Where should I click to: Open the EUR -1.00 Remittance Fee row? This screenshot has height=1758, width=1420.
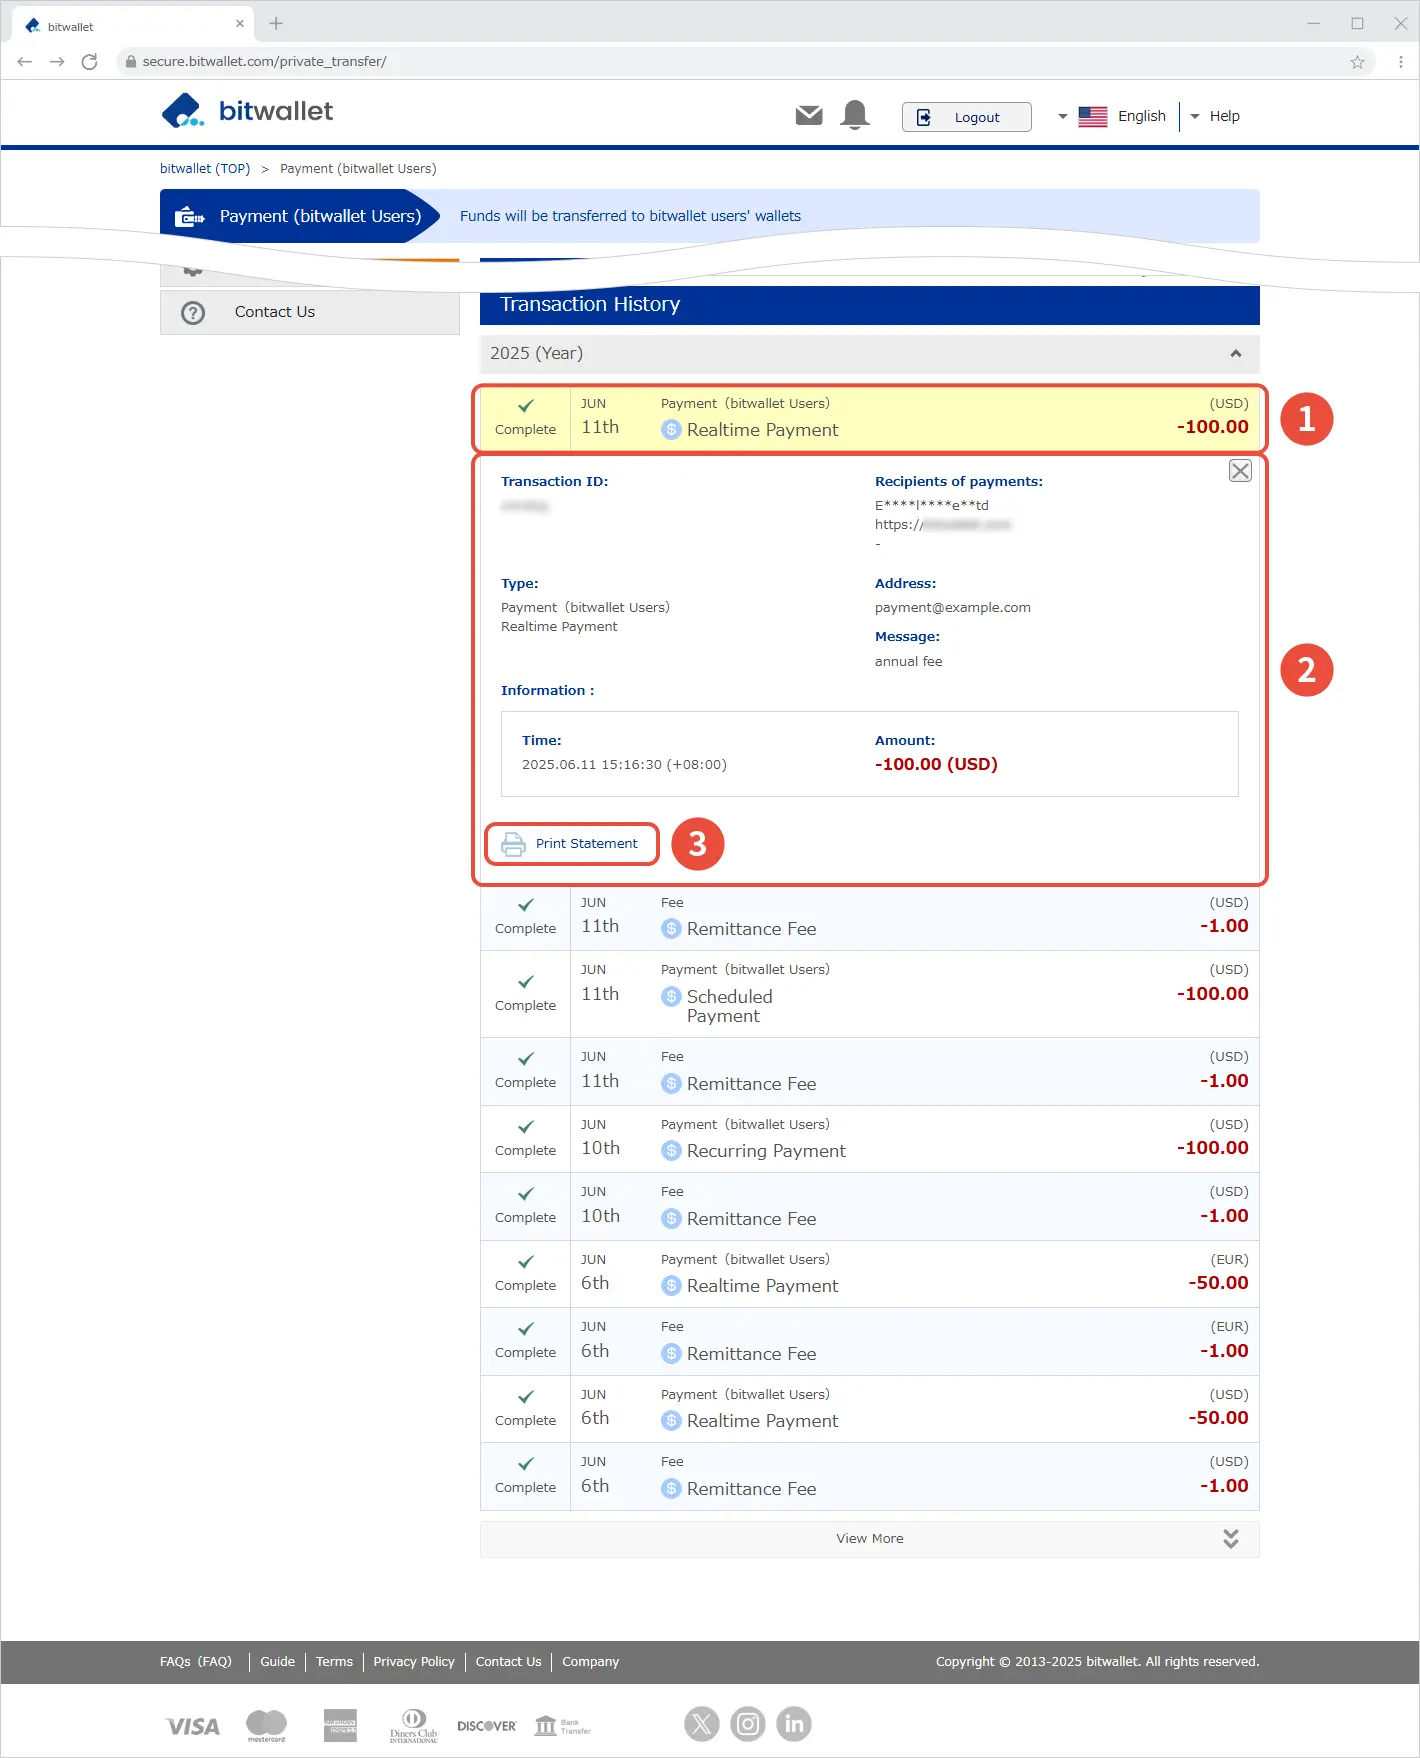pos(869,1342)
